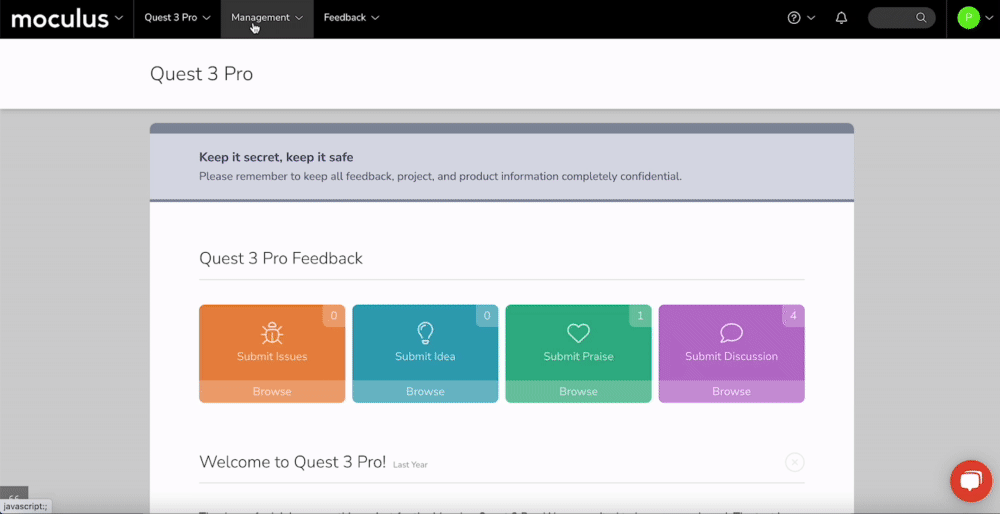Browse under the Submit Idea card

coord(425,392)
